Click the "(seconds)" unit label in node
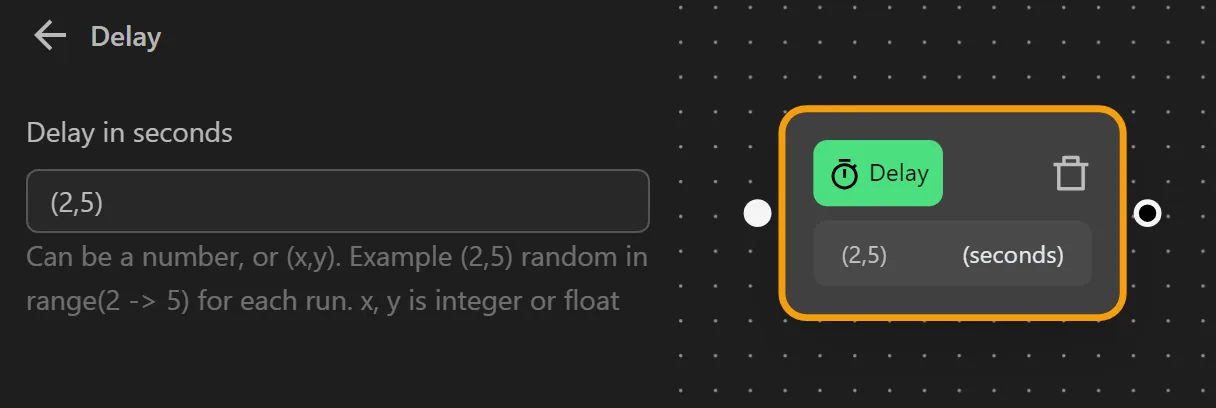This screenshot has height=408, width=1216. point(1012,255)
